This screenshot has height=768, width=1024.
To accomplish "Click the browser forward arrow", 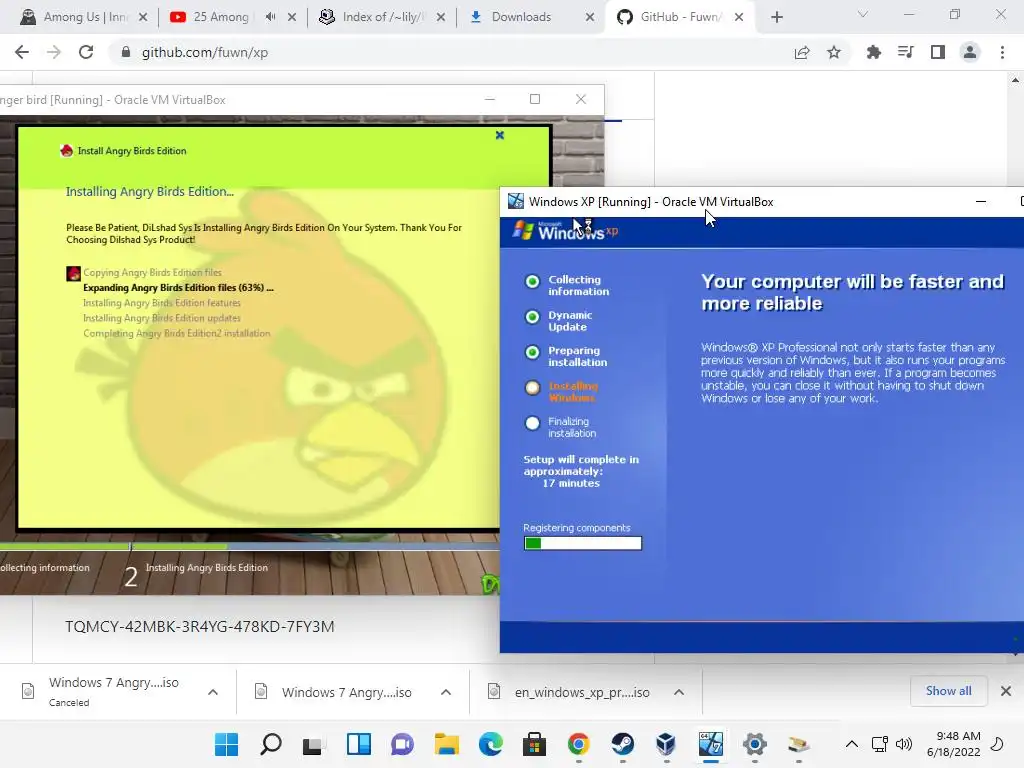I will (54, 52).
